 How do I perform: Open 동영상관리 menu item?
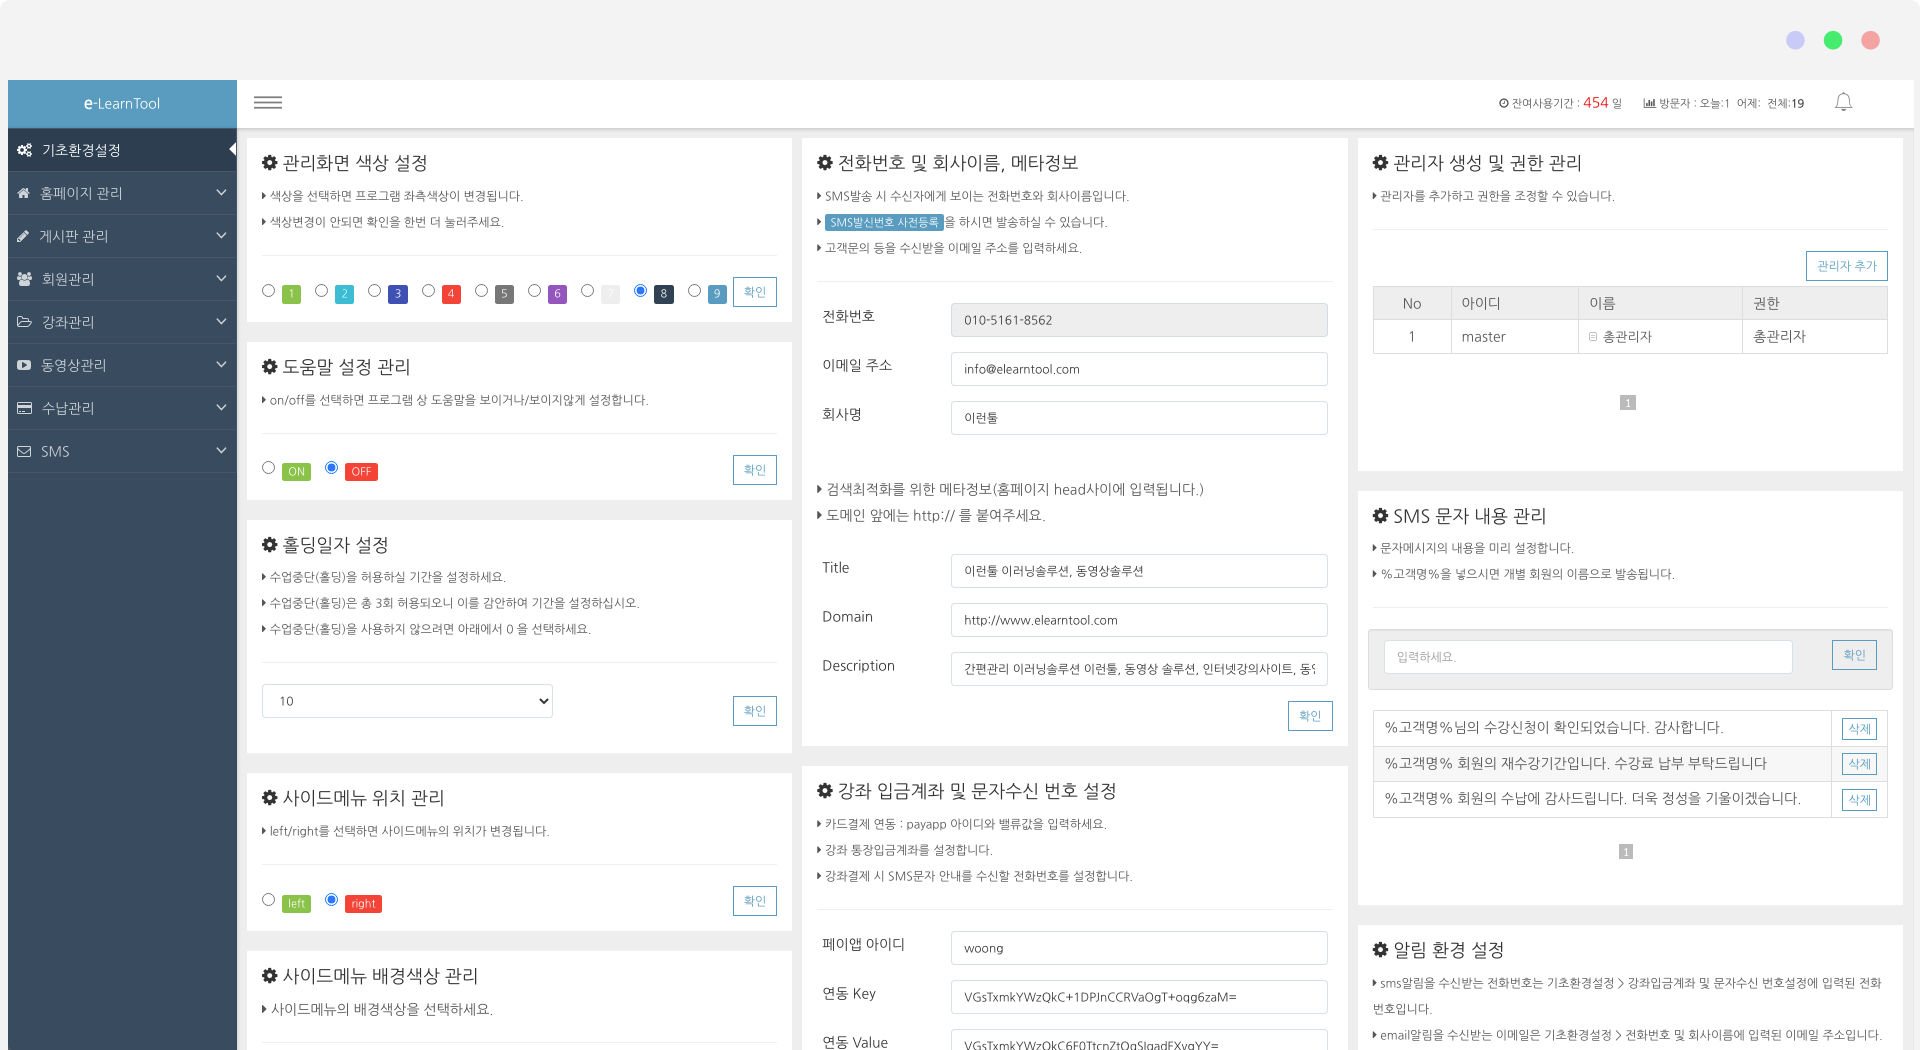(x=122, y=365)
